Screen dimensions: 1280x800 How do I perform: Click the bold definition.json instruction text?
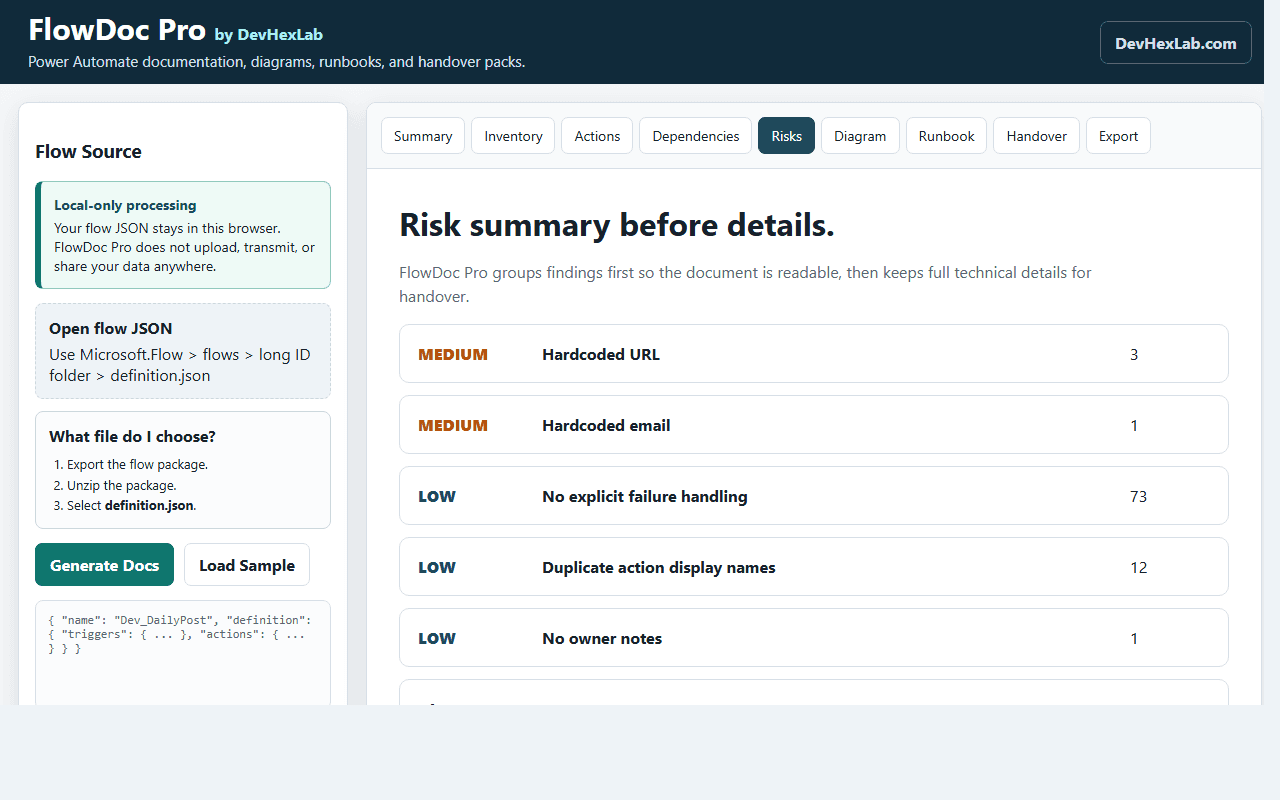(x=149, y=506)
